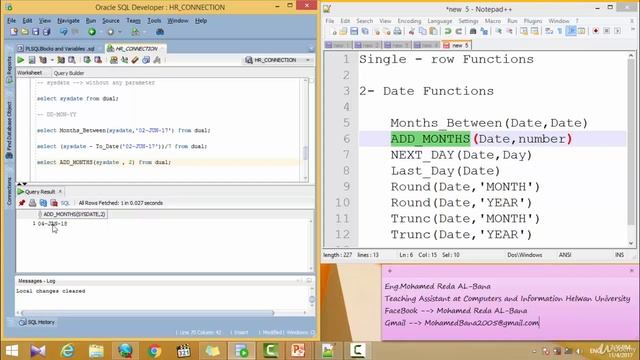640x360 pixels.
Task: Open Plugins menu in Notepad++
Action: [533, 21]
